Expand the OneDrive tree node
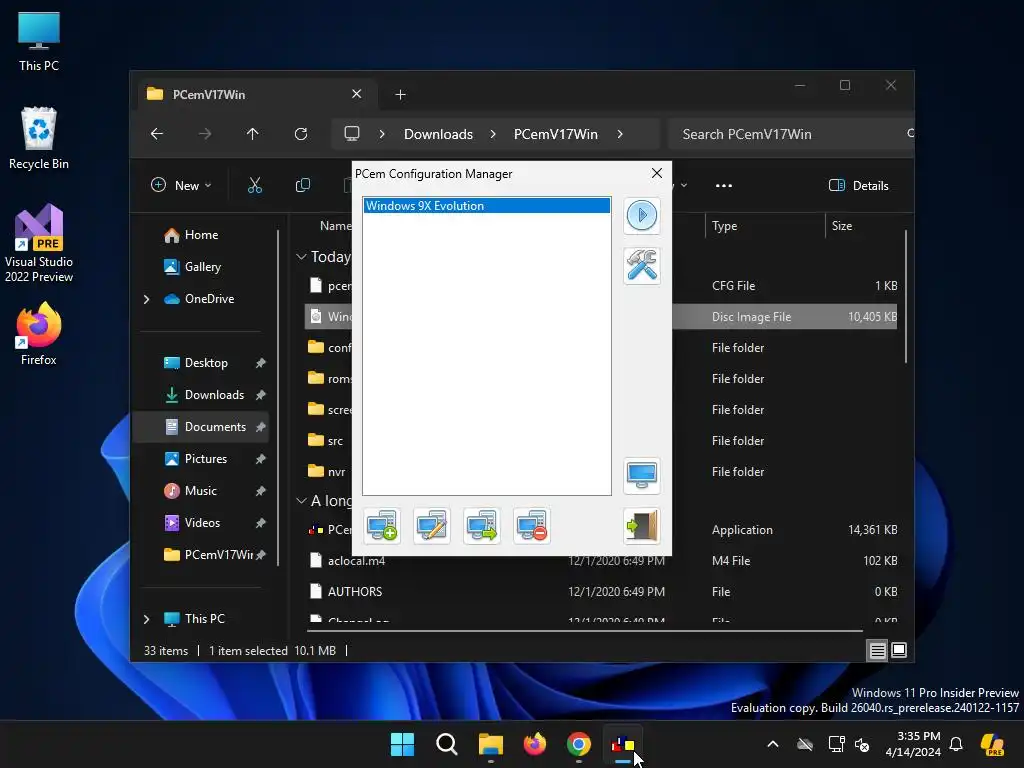The height and width of the screenshot is (768, 1024). pyautogui.click(x=146, y=299)
